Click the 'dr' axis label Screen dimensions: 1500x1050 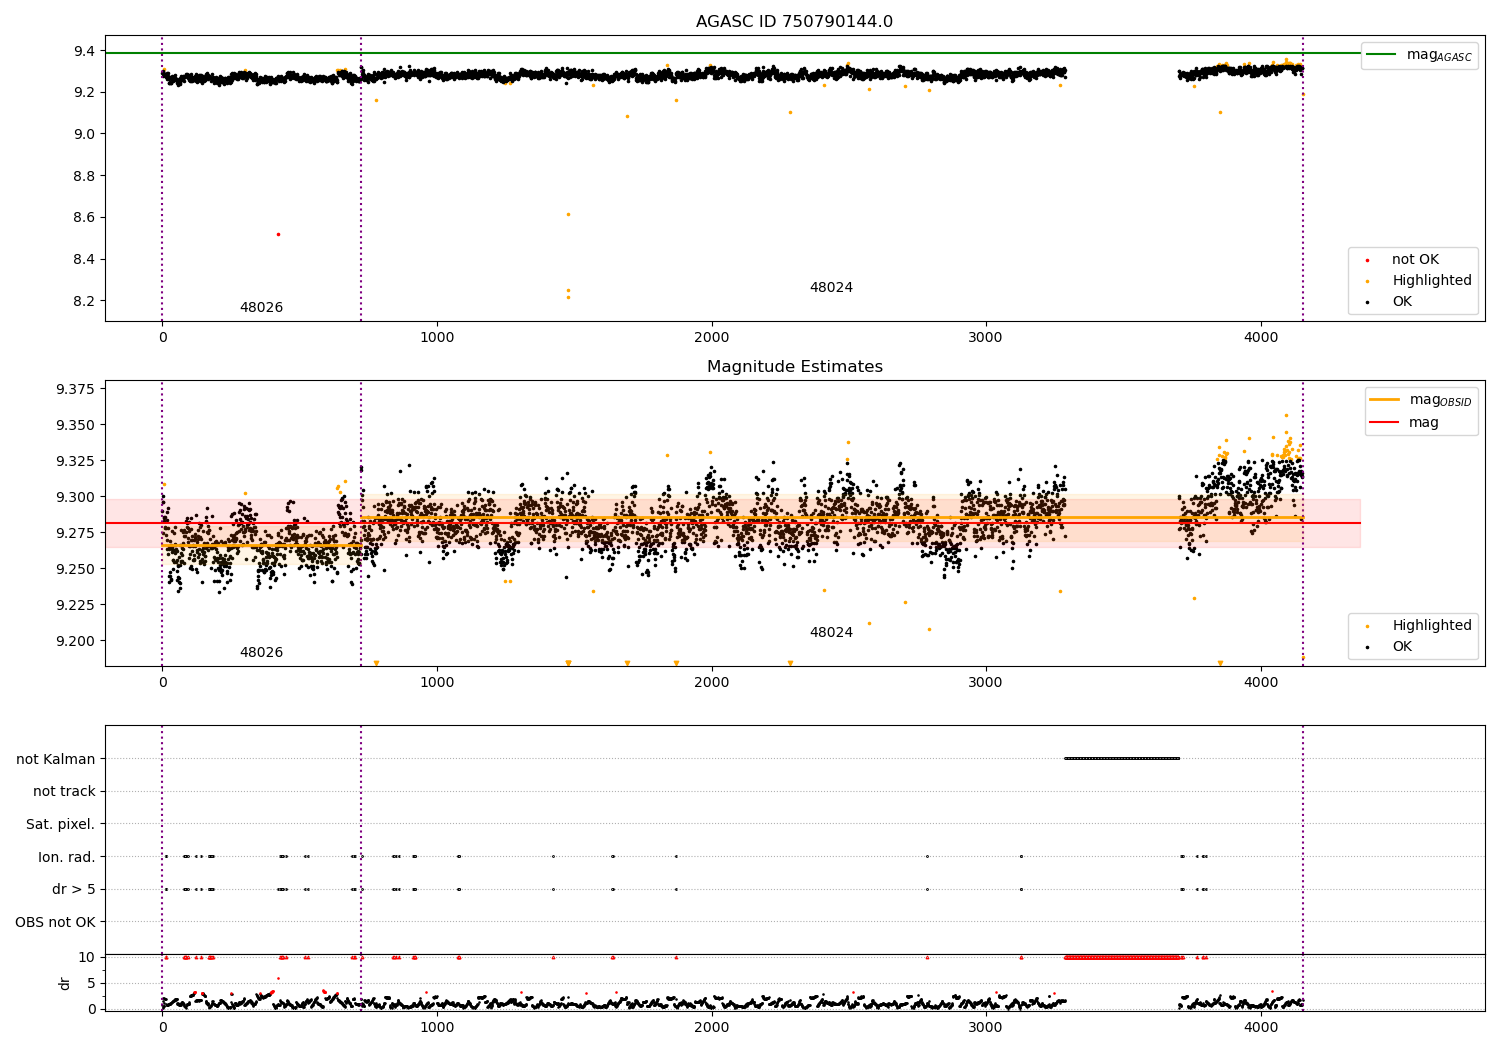click(x=64, y=983)
